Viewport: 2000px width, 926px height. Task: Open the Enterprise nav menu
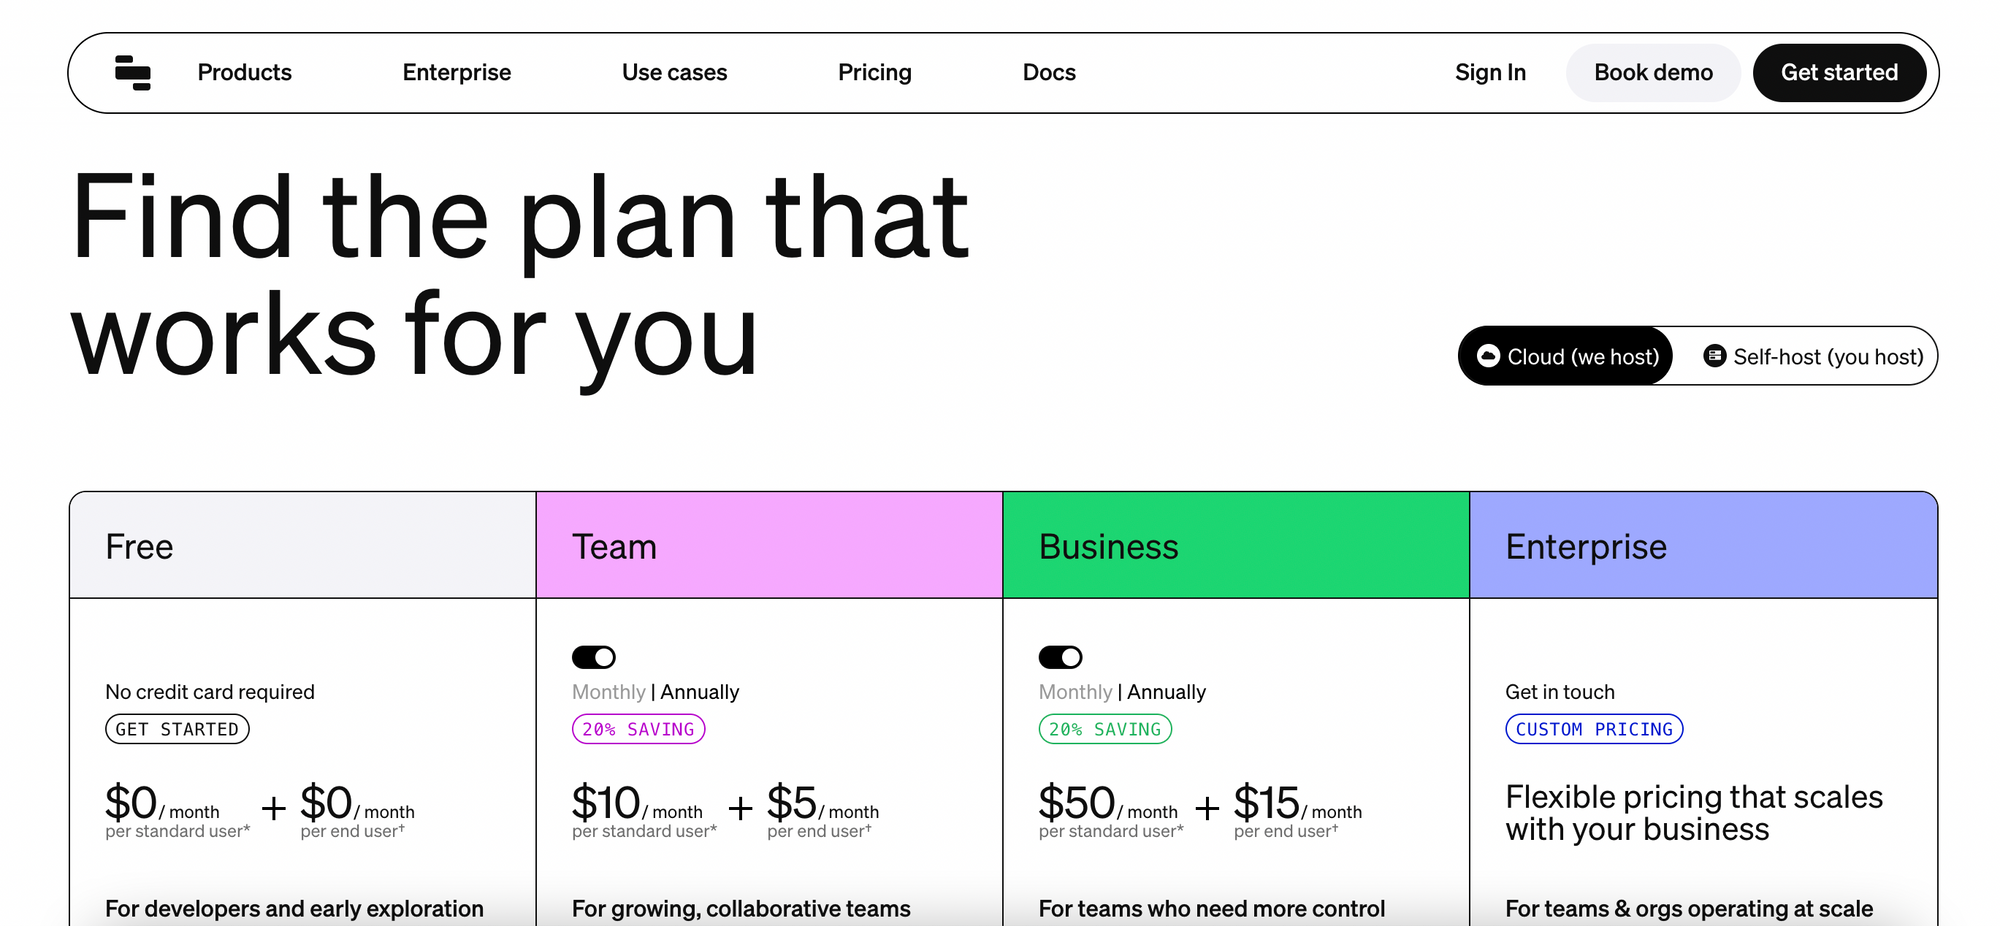[x=457, y=73]
